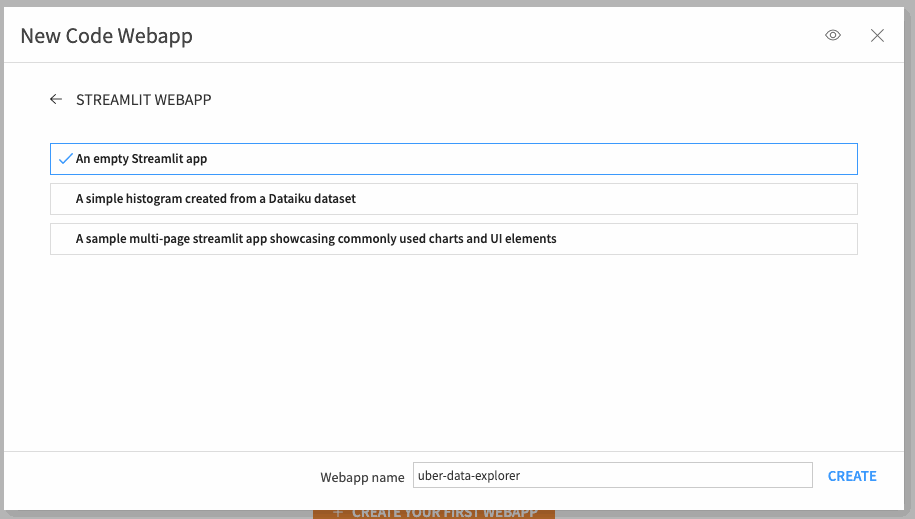
Task: Pick the sample multi-page streamlit app template
Action: pos(453,239)
